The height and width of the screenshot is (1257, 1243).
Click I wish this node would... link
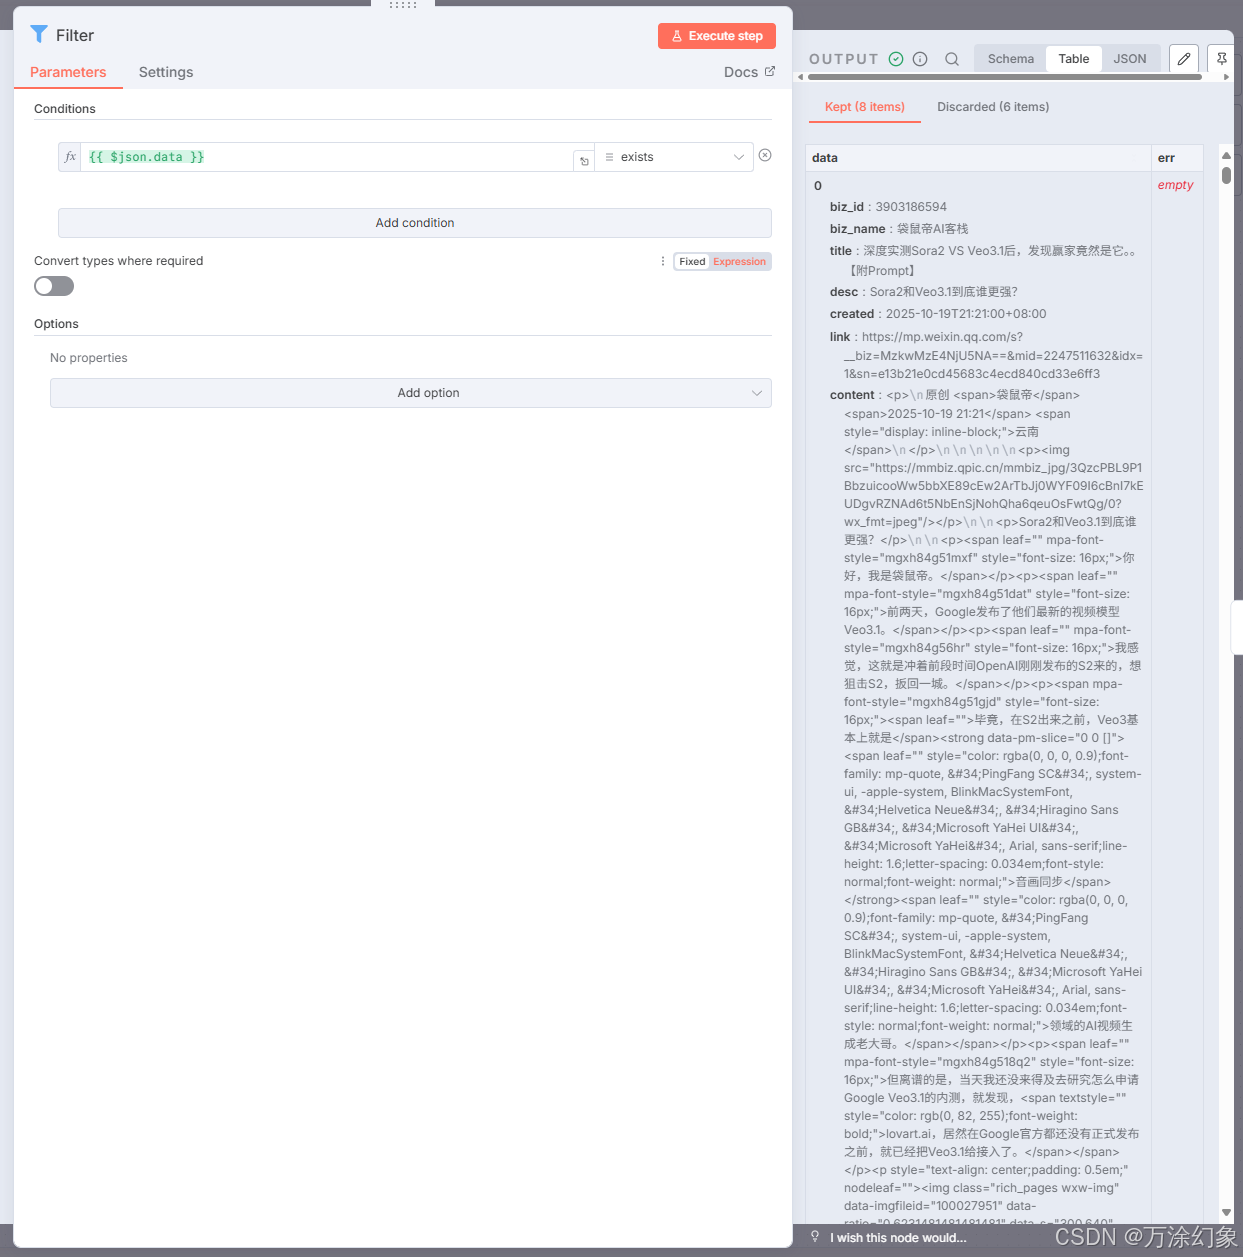click(898, 1238)
